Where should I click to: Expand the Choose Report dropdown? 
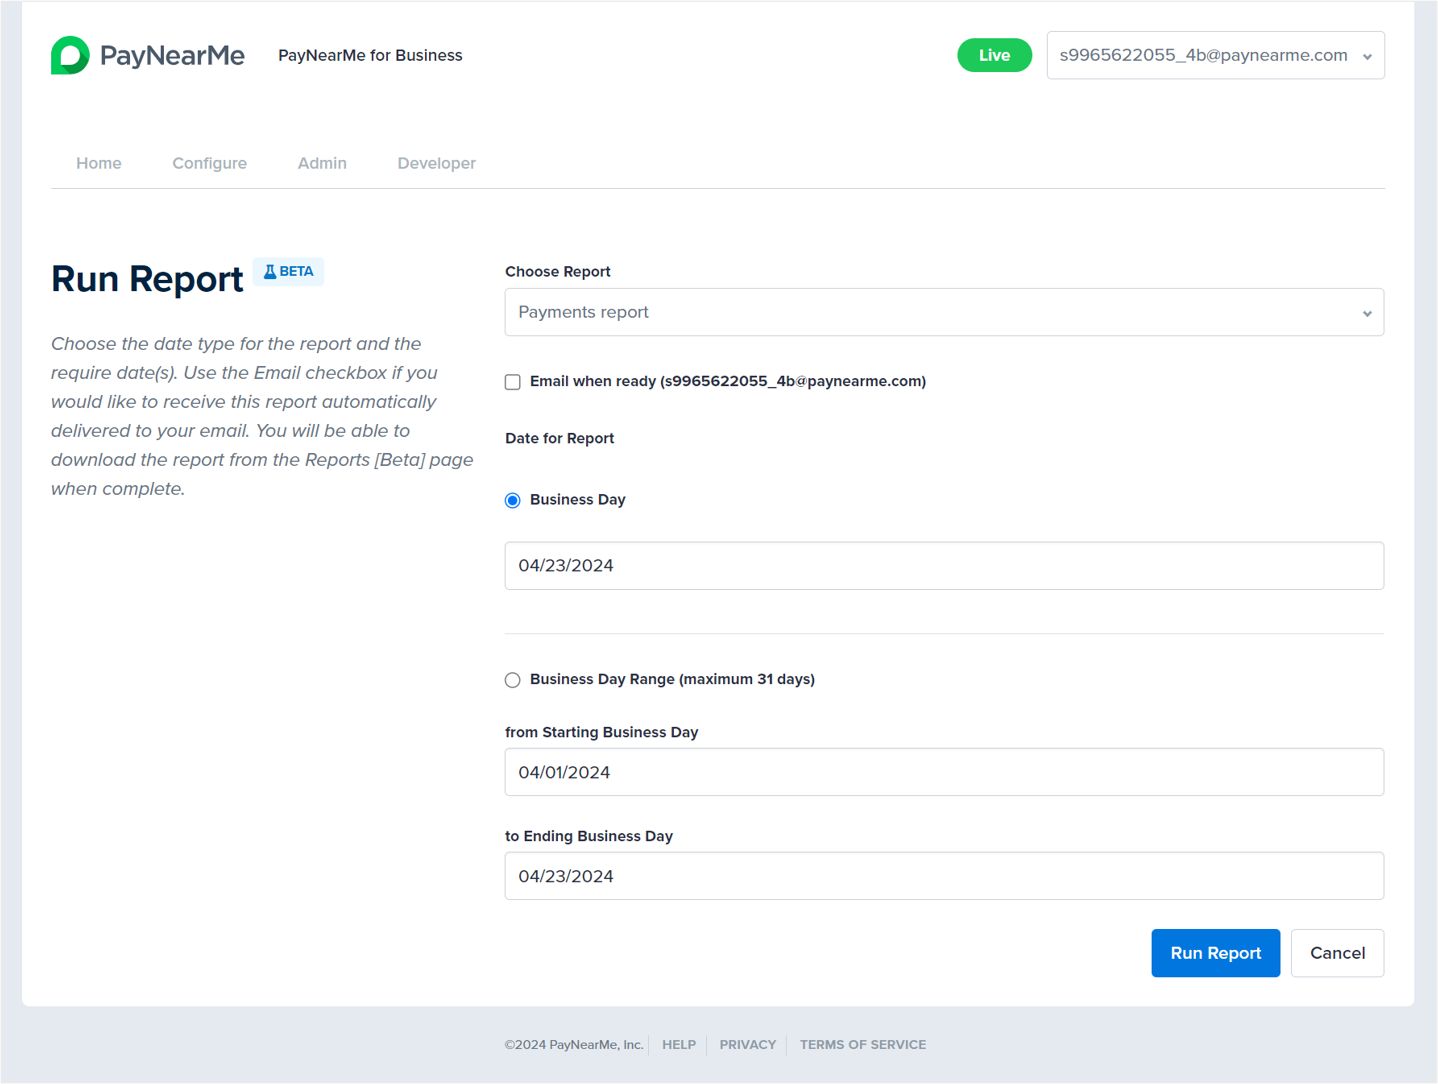click(944, 312)
